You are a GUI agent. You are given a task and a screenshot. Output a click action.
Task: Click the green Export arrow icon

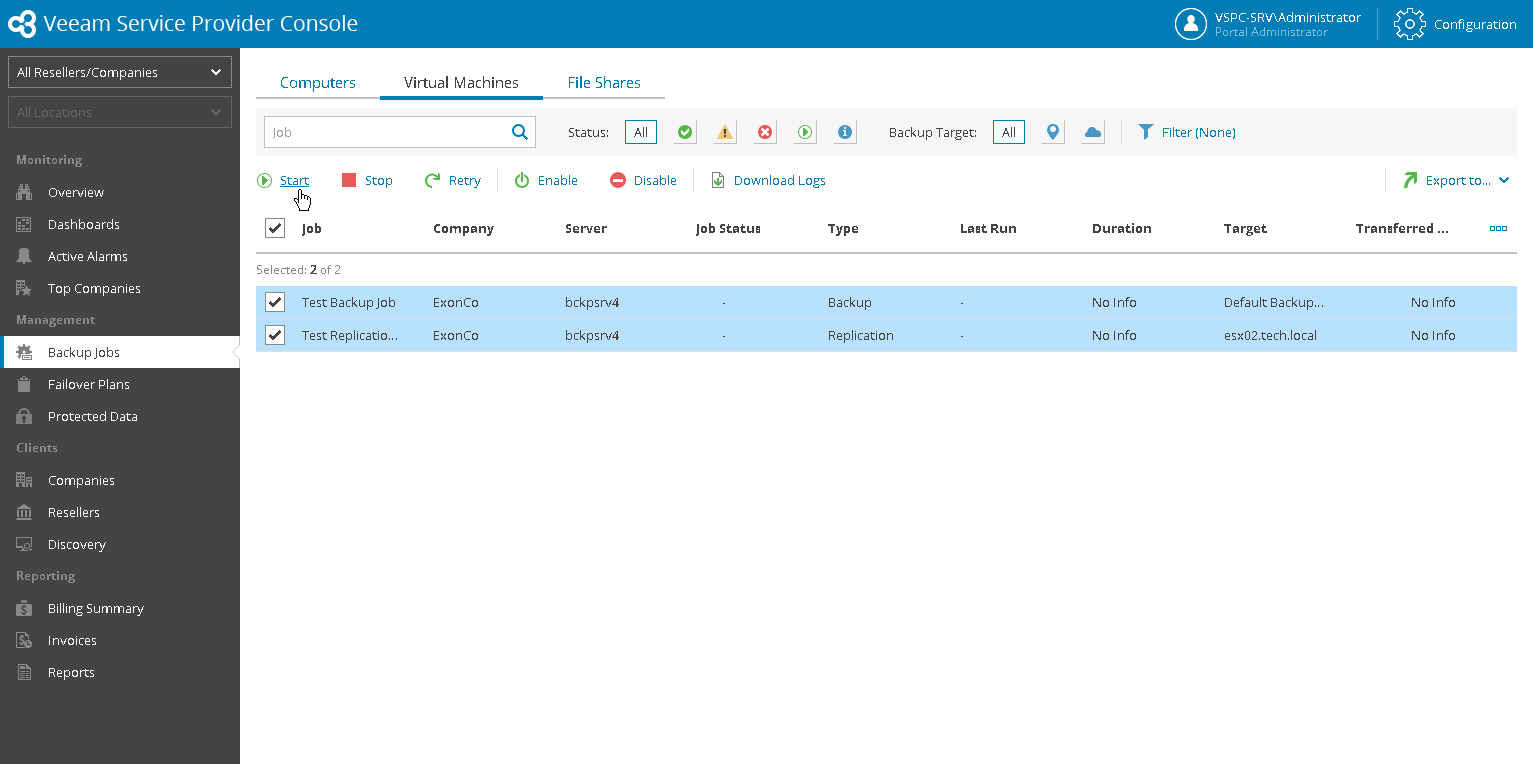click(1410, 180)
